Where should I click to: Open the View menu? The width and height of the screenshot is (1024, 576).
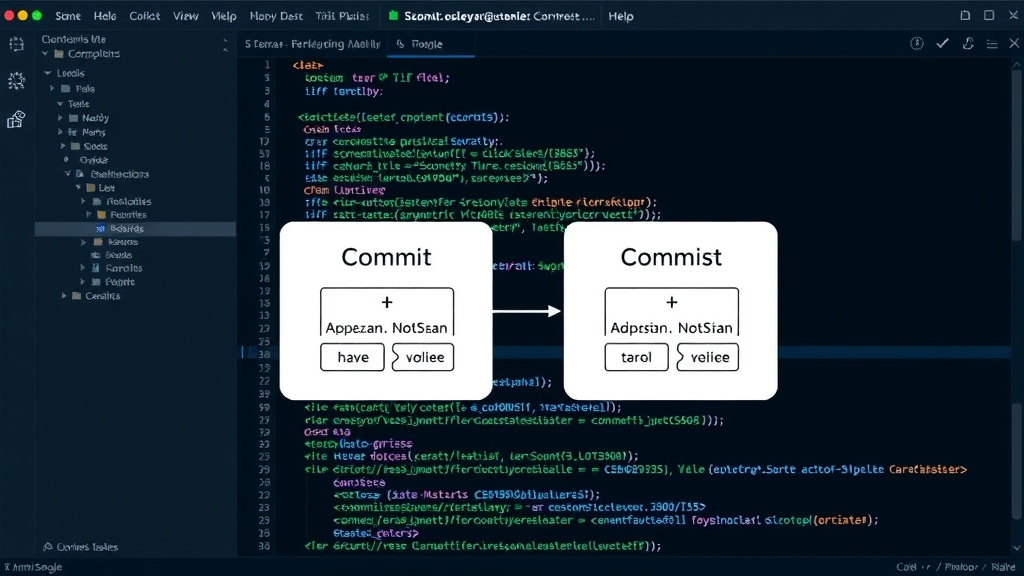(185, 16)
